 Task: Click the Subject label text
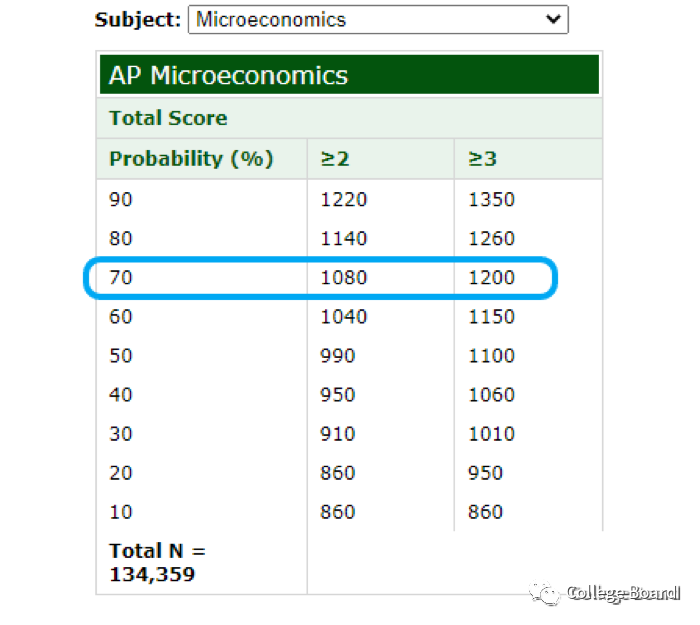coord(138,19)
